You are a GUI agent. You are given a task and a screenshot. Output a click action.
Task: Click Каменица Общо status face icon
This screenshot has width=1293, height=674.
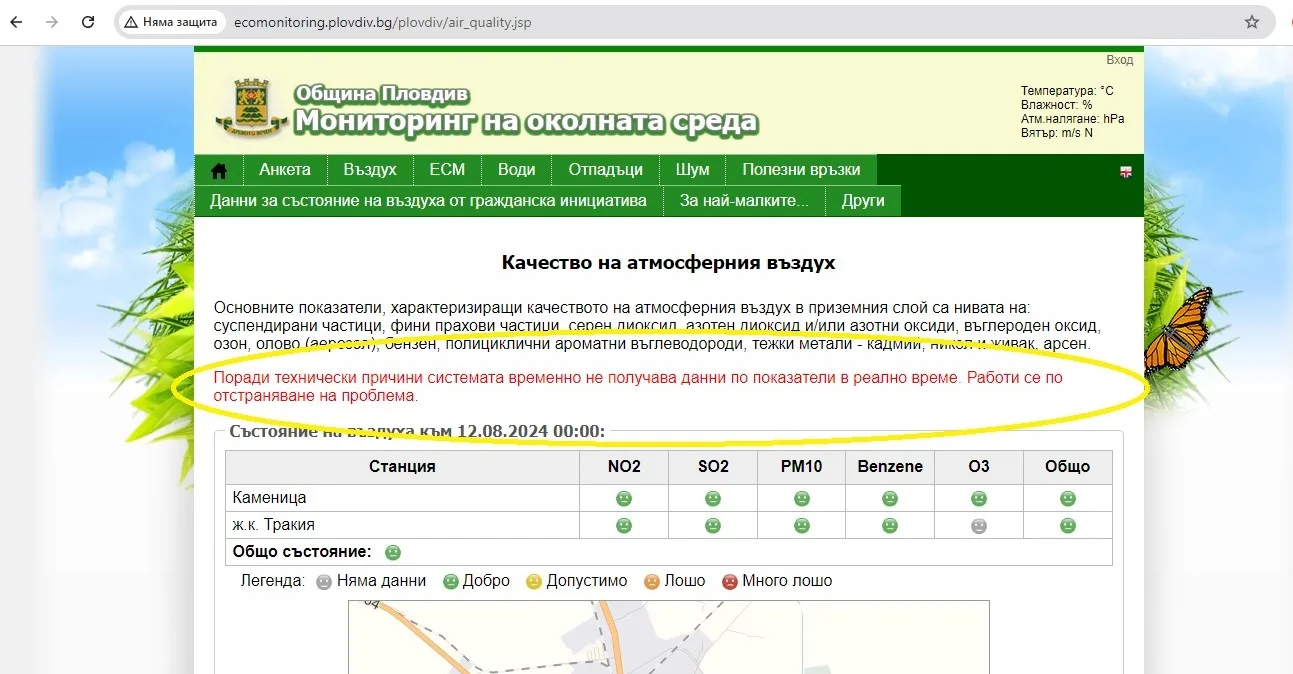[x=1067, y=498]
